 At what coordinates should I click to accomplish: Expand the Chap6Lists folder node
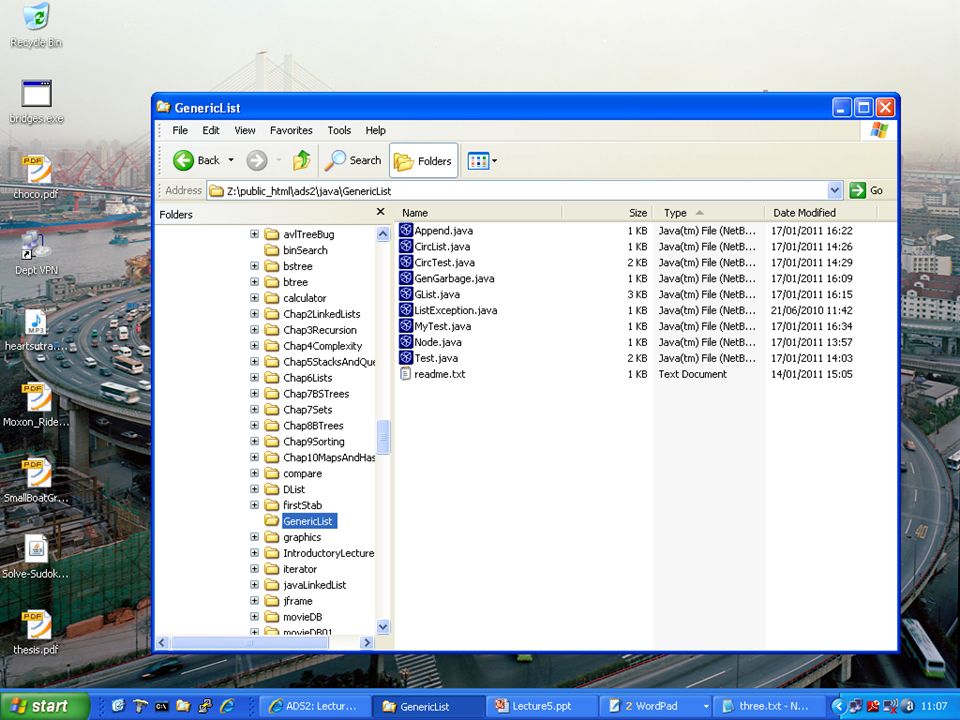tap(254, 377)
